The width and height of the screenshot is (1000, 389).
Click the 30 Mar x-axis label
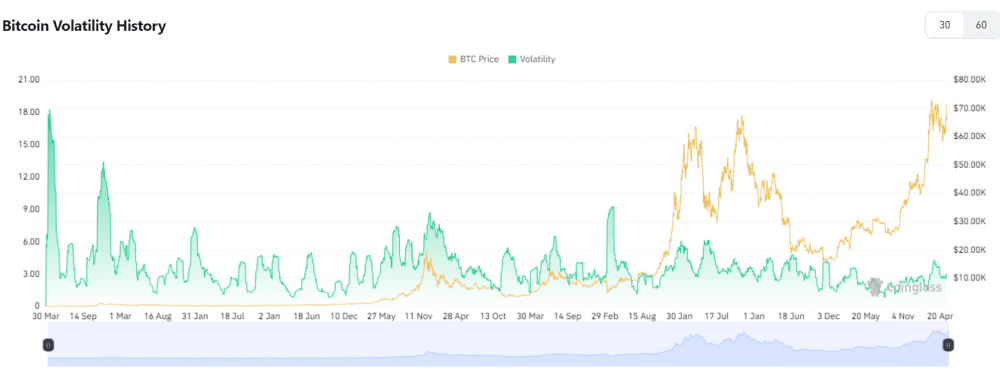pos(47,316)
